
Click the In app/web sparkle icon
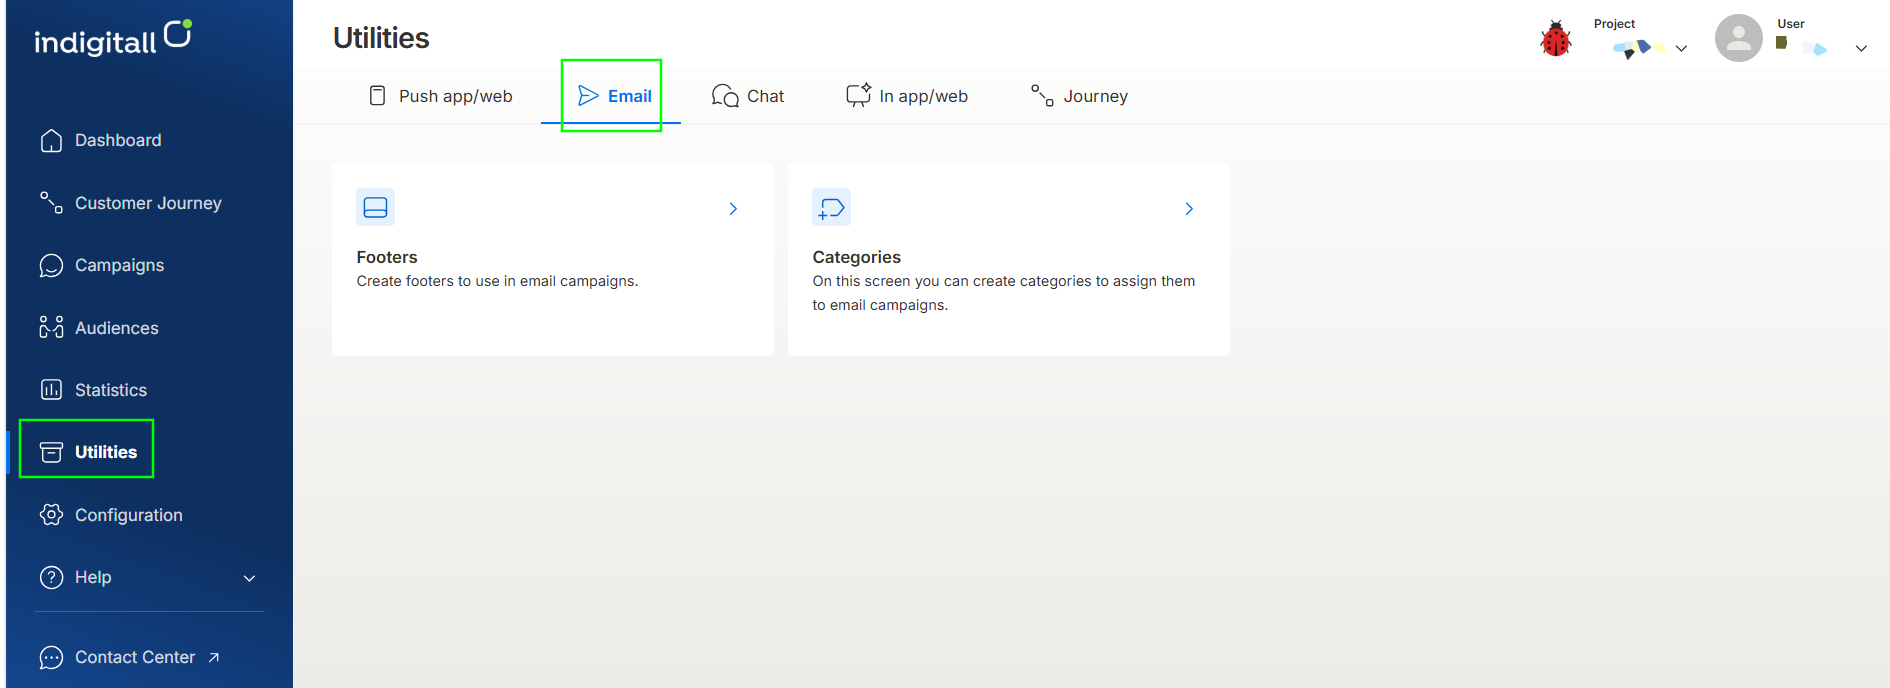[859, 95]
